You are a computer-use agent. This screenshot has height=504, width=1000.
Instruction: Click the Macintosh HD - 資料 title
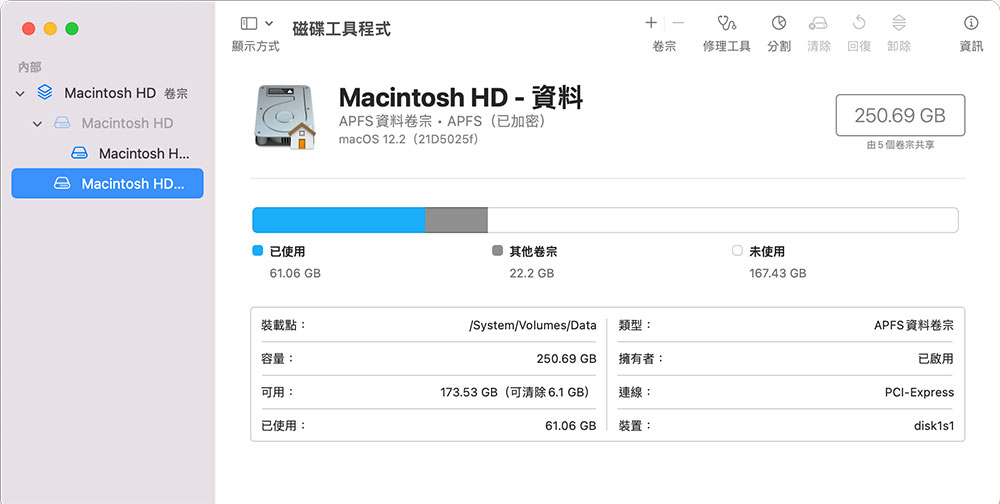[x=460, y=98]
